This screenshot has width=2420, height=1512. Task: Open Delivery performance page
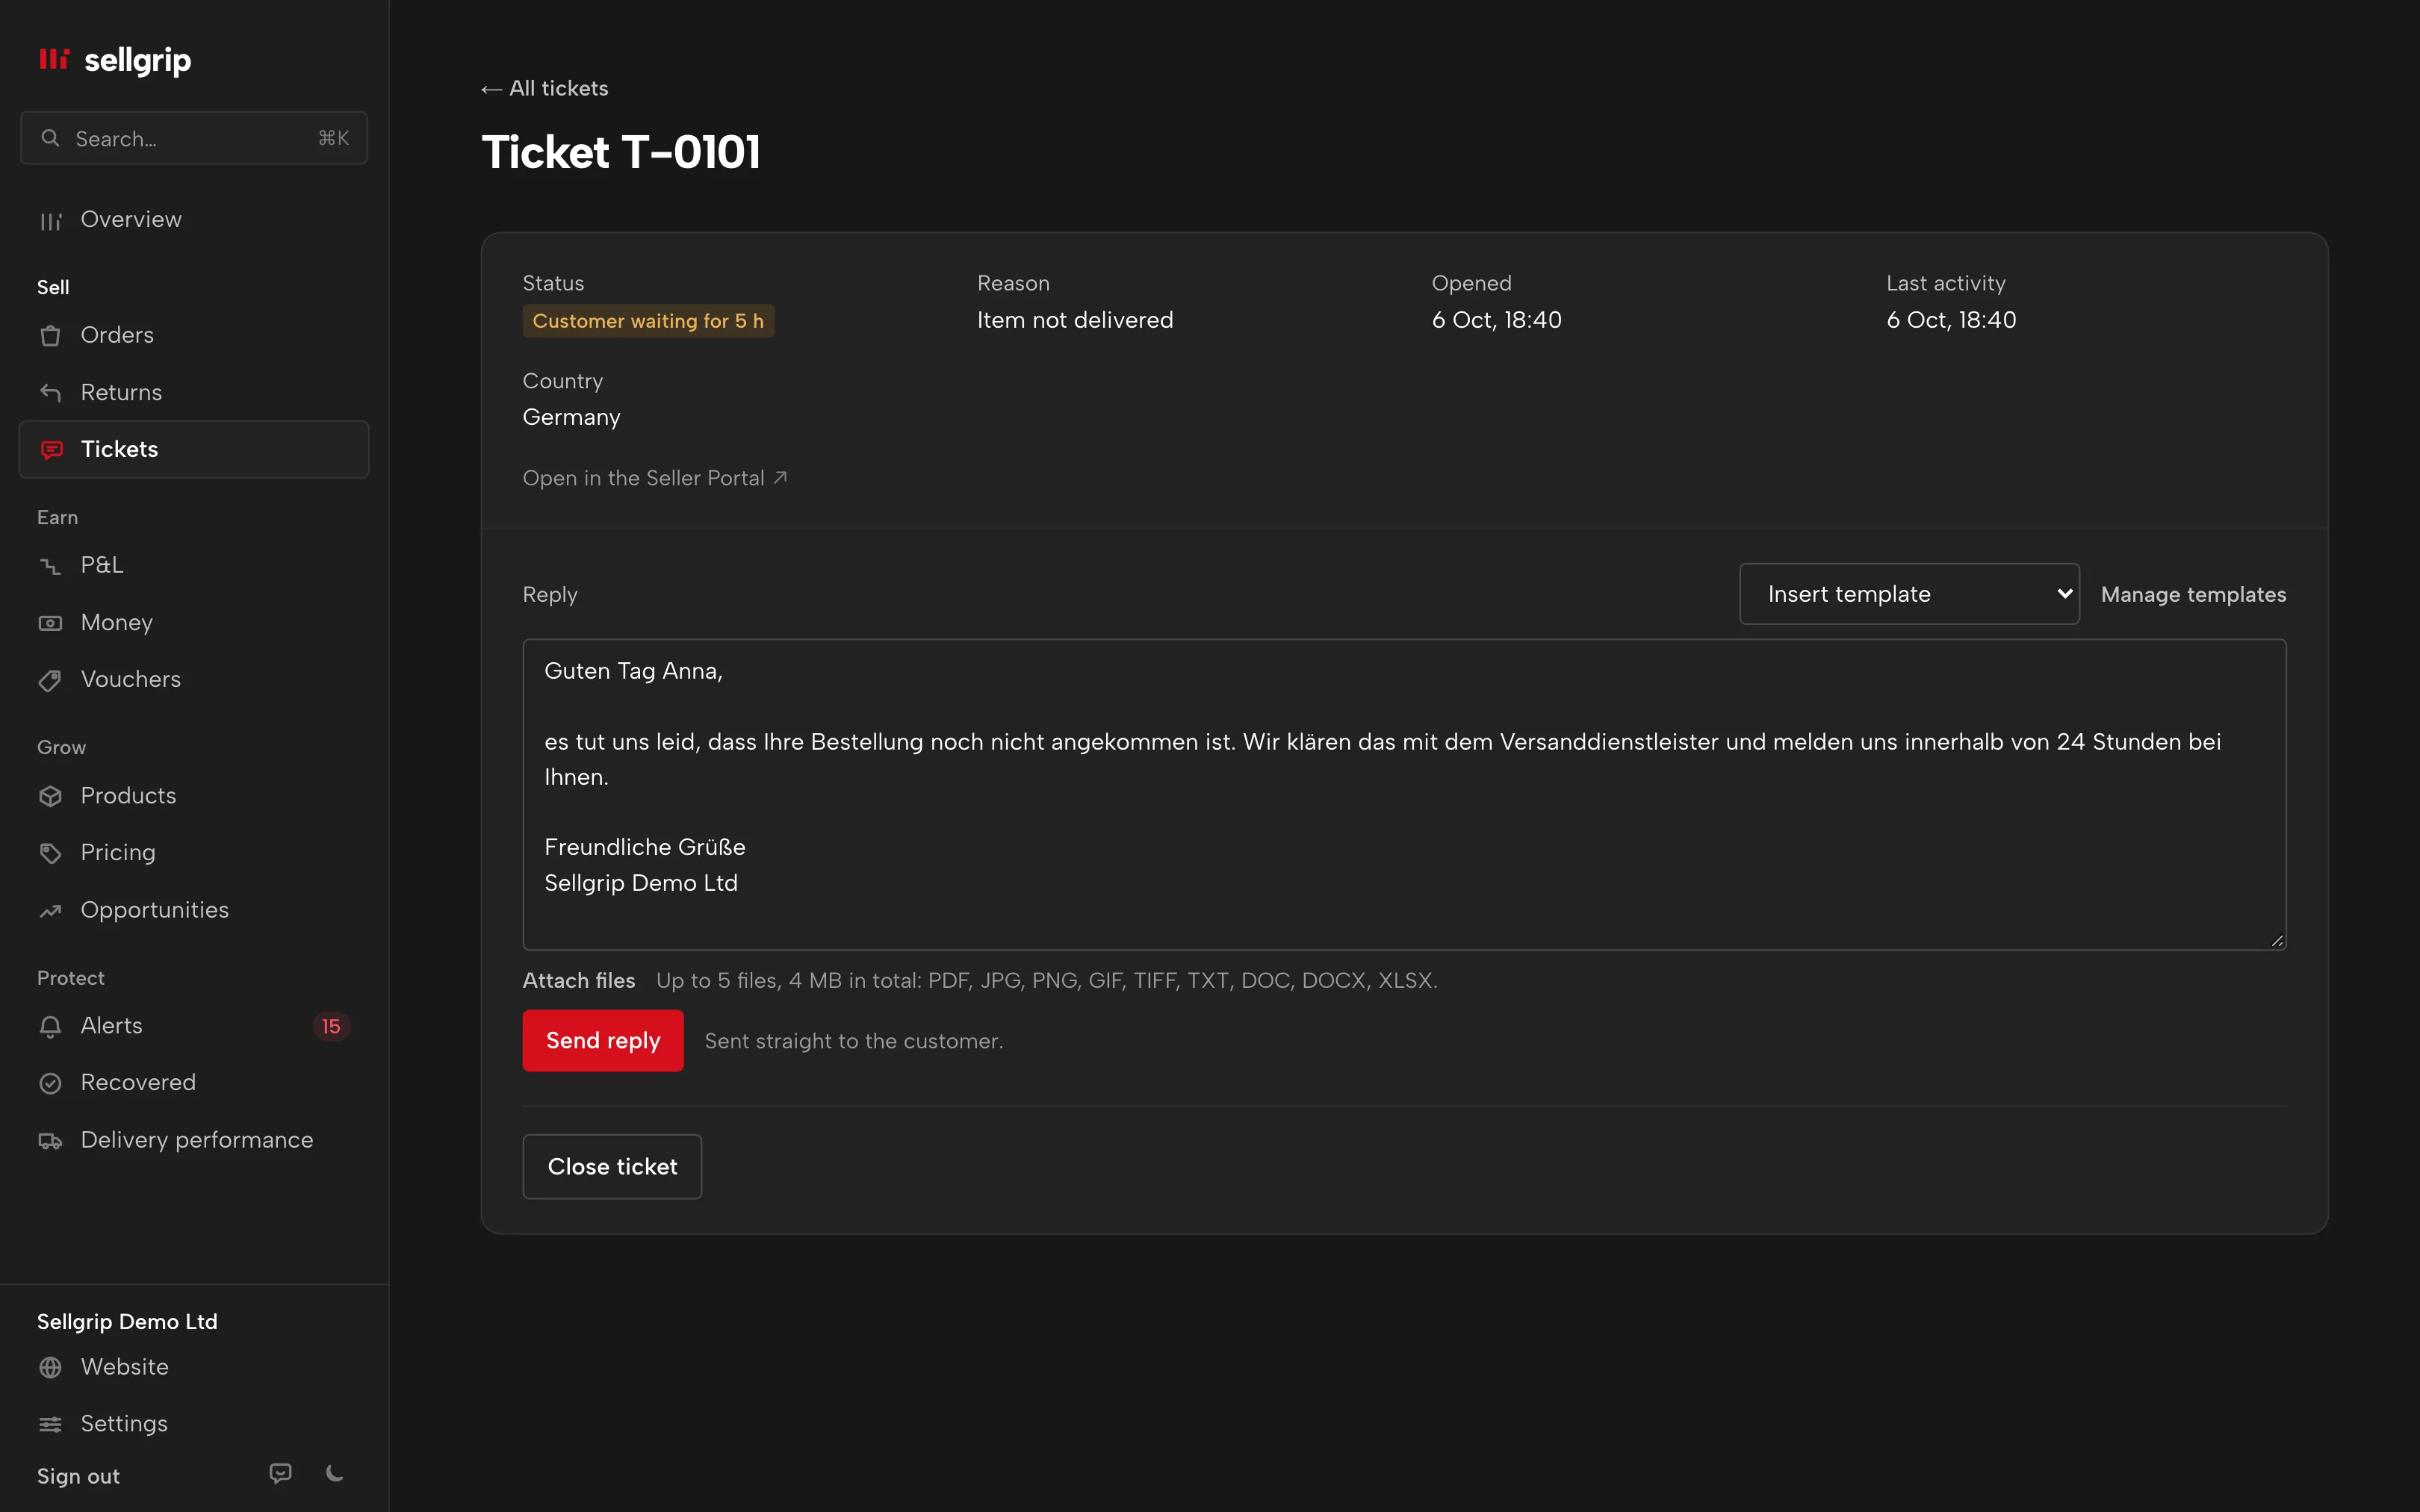pyautogui.click(x=194, y=1140)
